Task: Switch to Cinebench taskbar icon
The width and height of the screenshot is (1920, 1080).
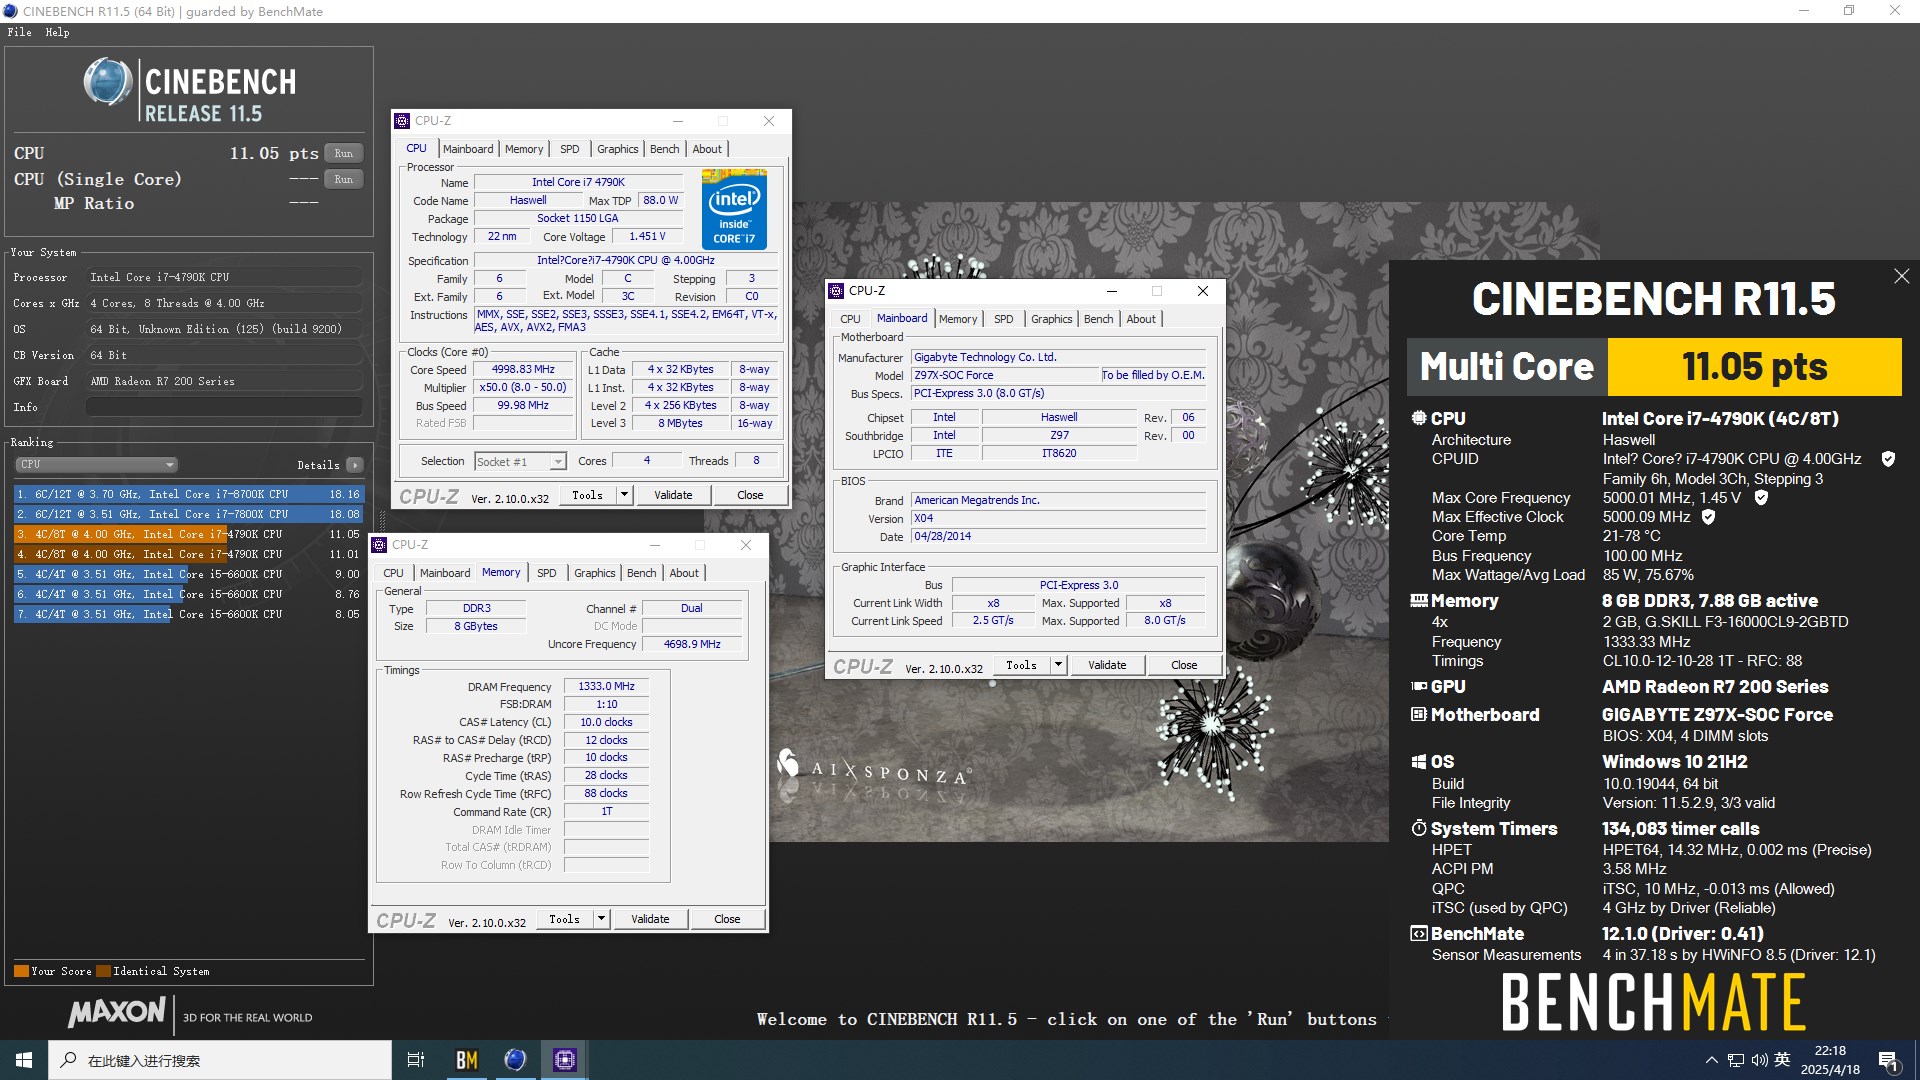Action: click(x=515, y=1060)
